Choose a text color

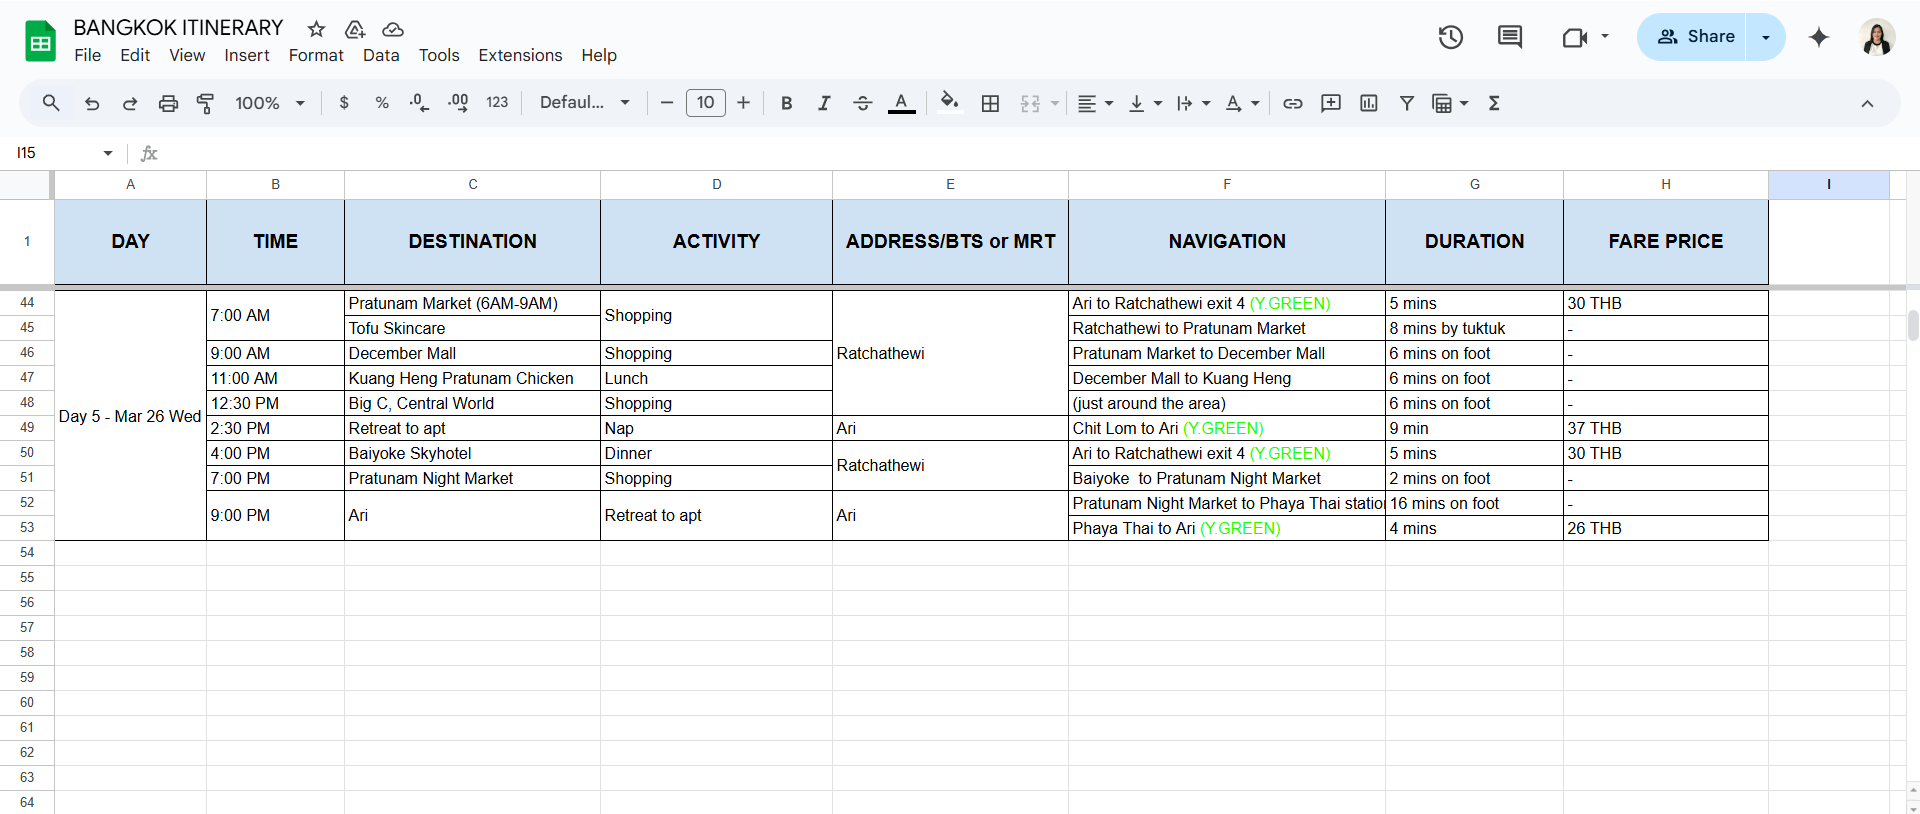click(901, 103)
